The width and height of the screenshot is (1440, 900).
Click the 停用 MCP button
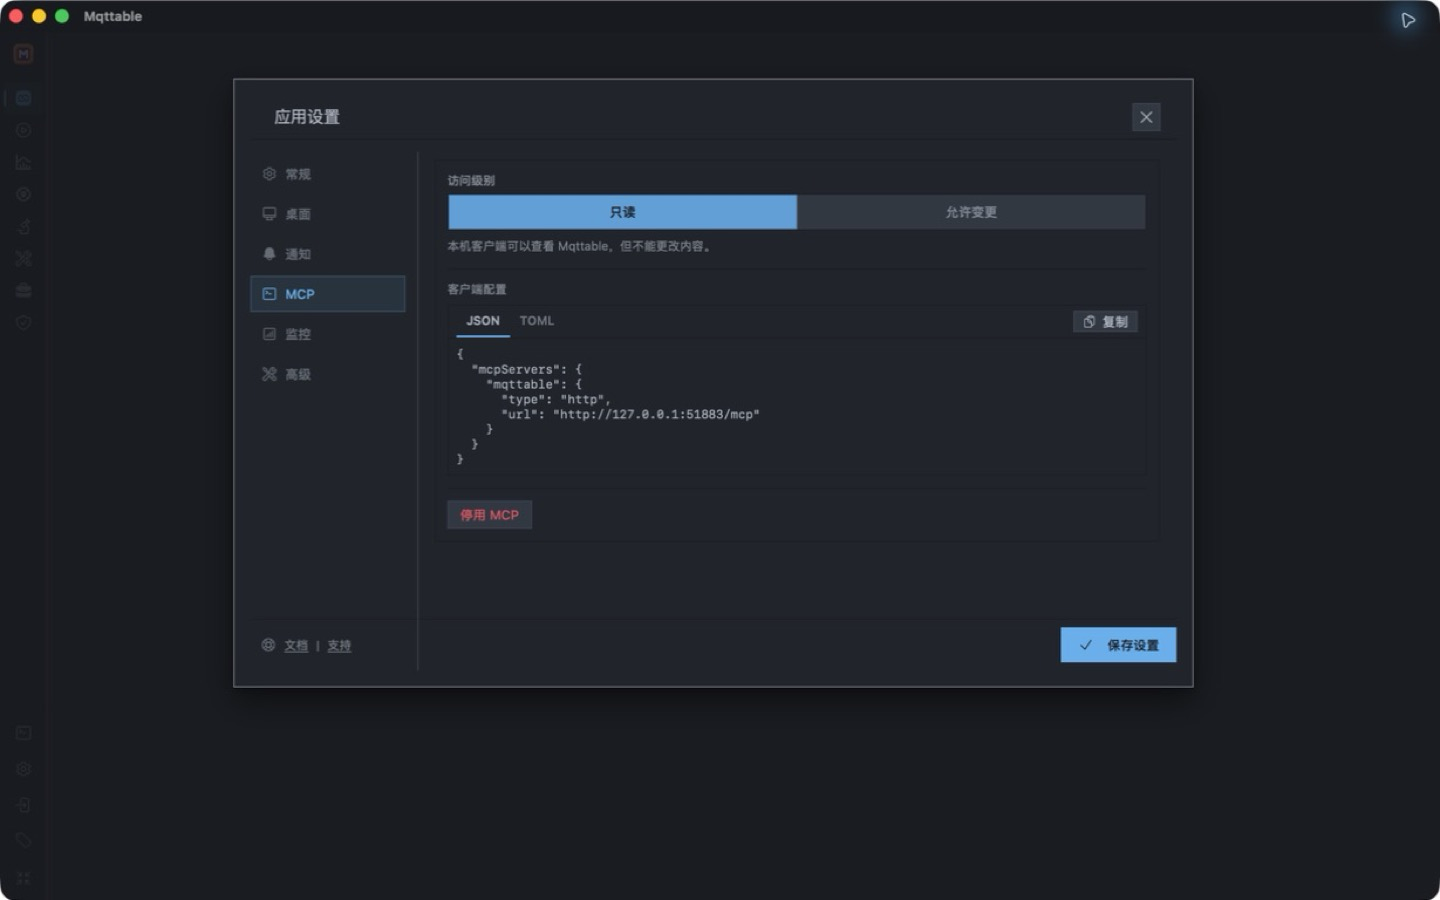click(x=489, y=515)
